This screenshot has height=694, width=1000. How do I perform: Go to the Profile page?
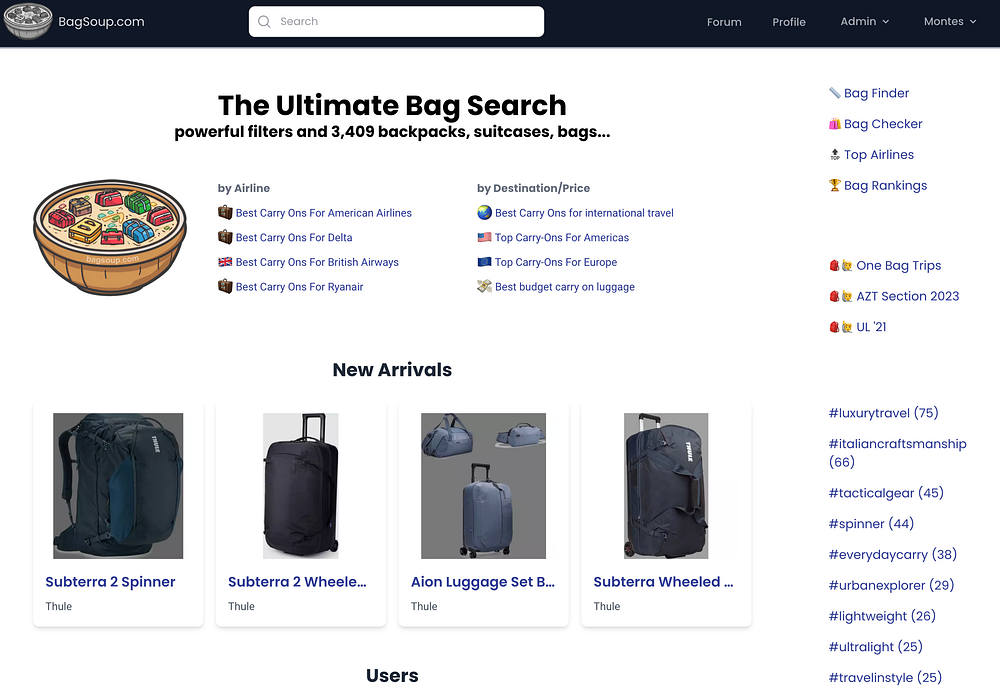pyautogui.click(x=789, y=22)
